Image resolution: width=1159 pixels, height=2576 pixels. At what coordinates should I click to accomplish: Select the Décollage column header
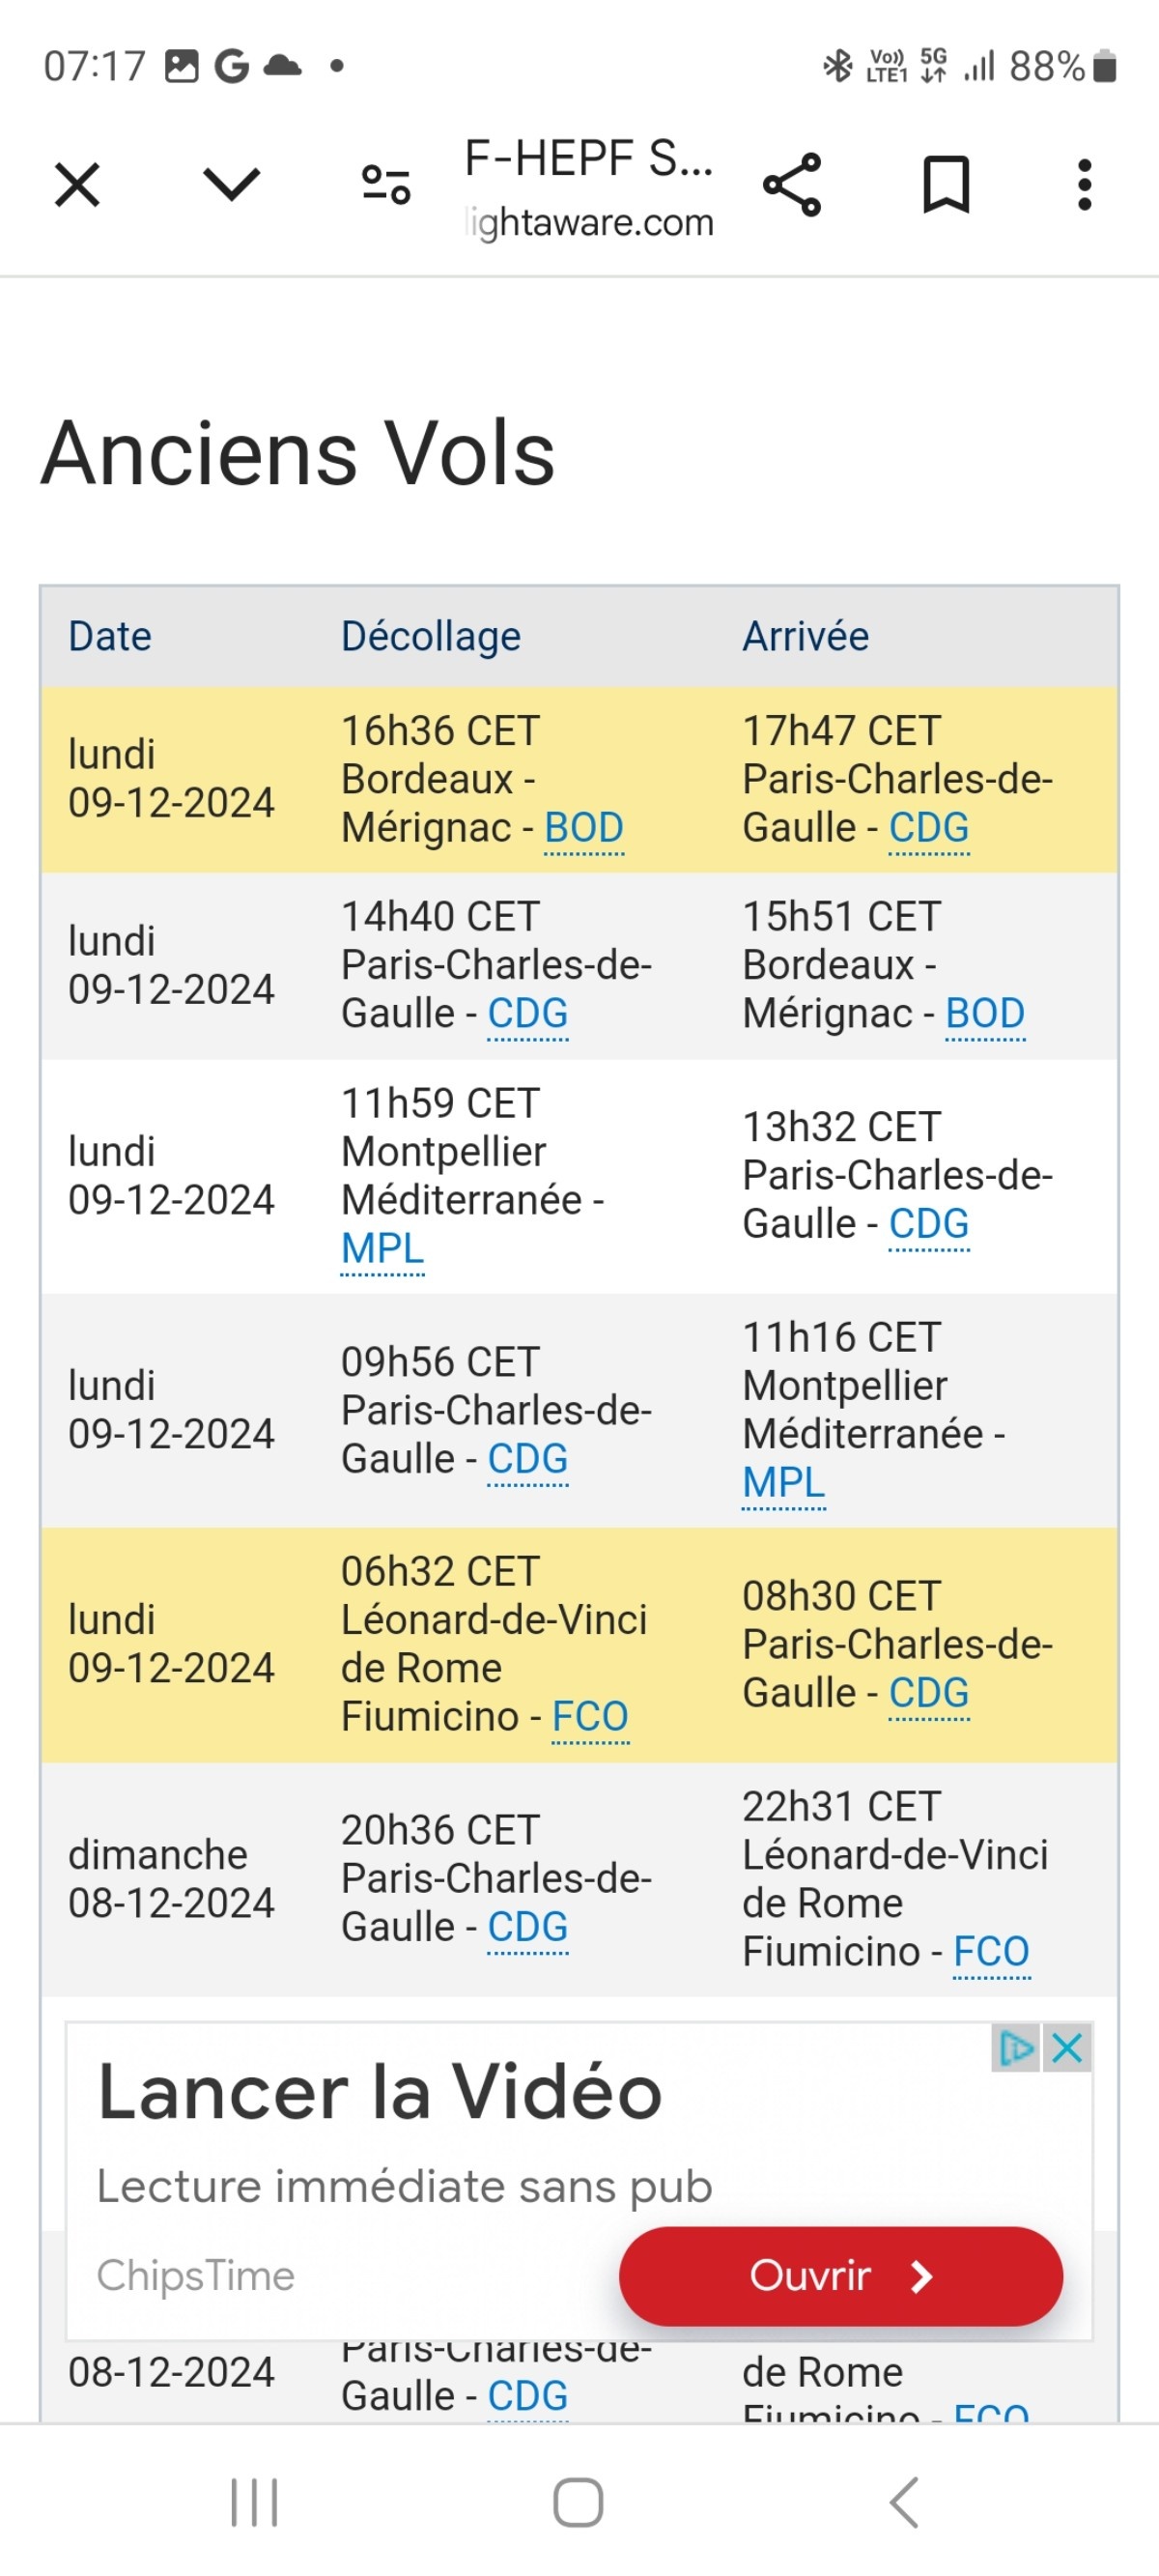[431, 636]
